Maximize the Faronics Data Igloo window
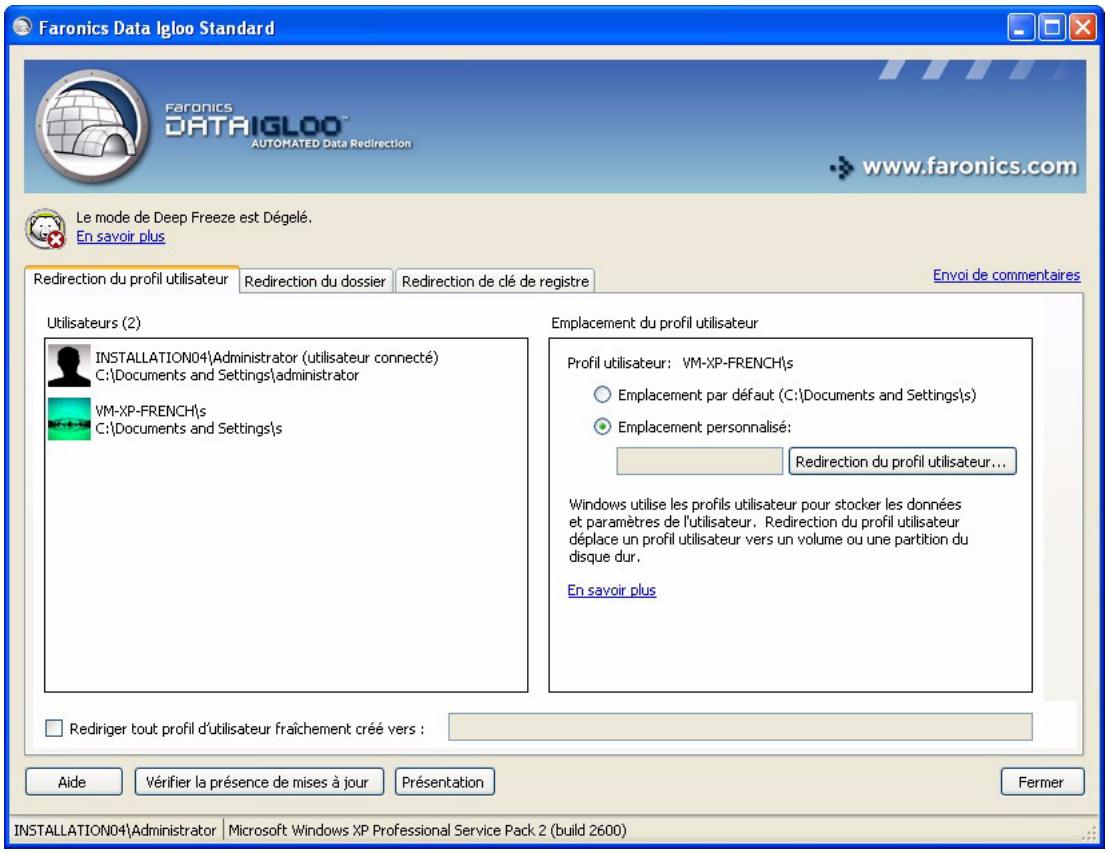The height and width of the screenshot is (853, 1109). [x=1052, y=28]
